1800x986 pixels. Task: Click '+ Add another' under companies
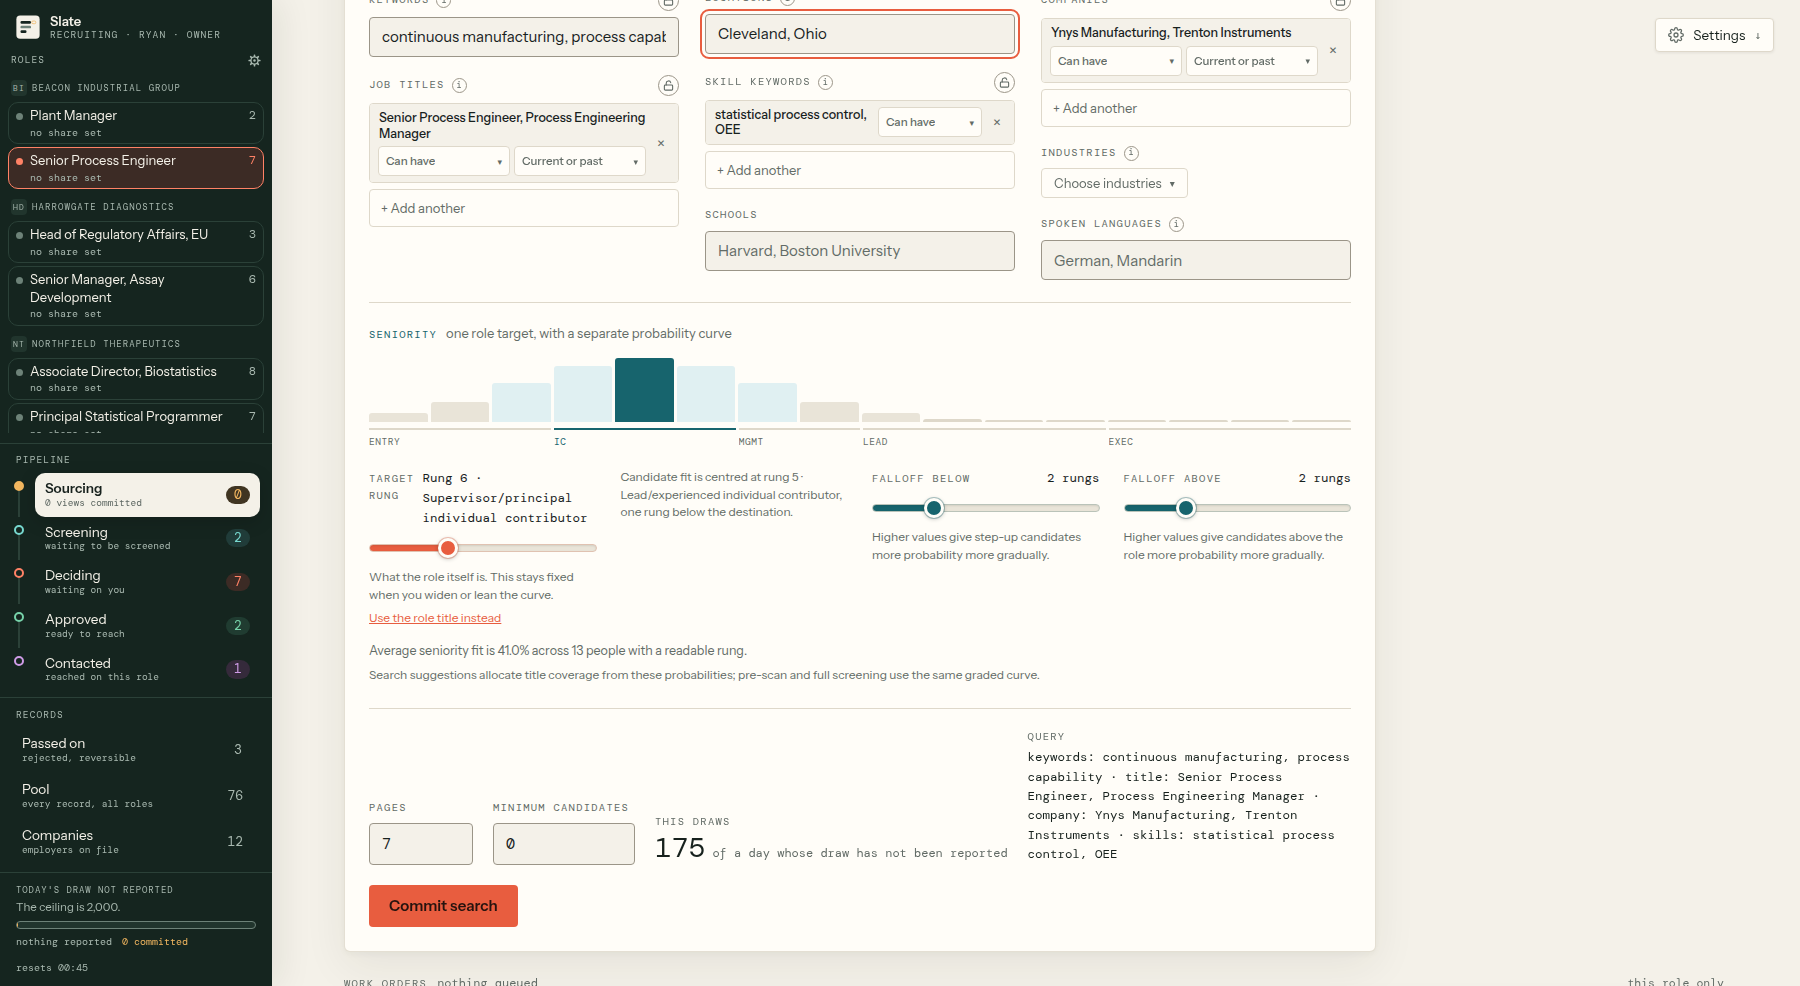pyautogui.click(x=1196, y=109)
